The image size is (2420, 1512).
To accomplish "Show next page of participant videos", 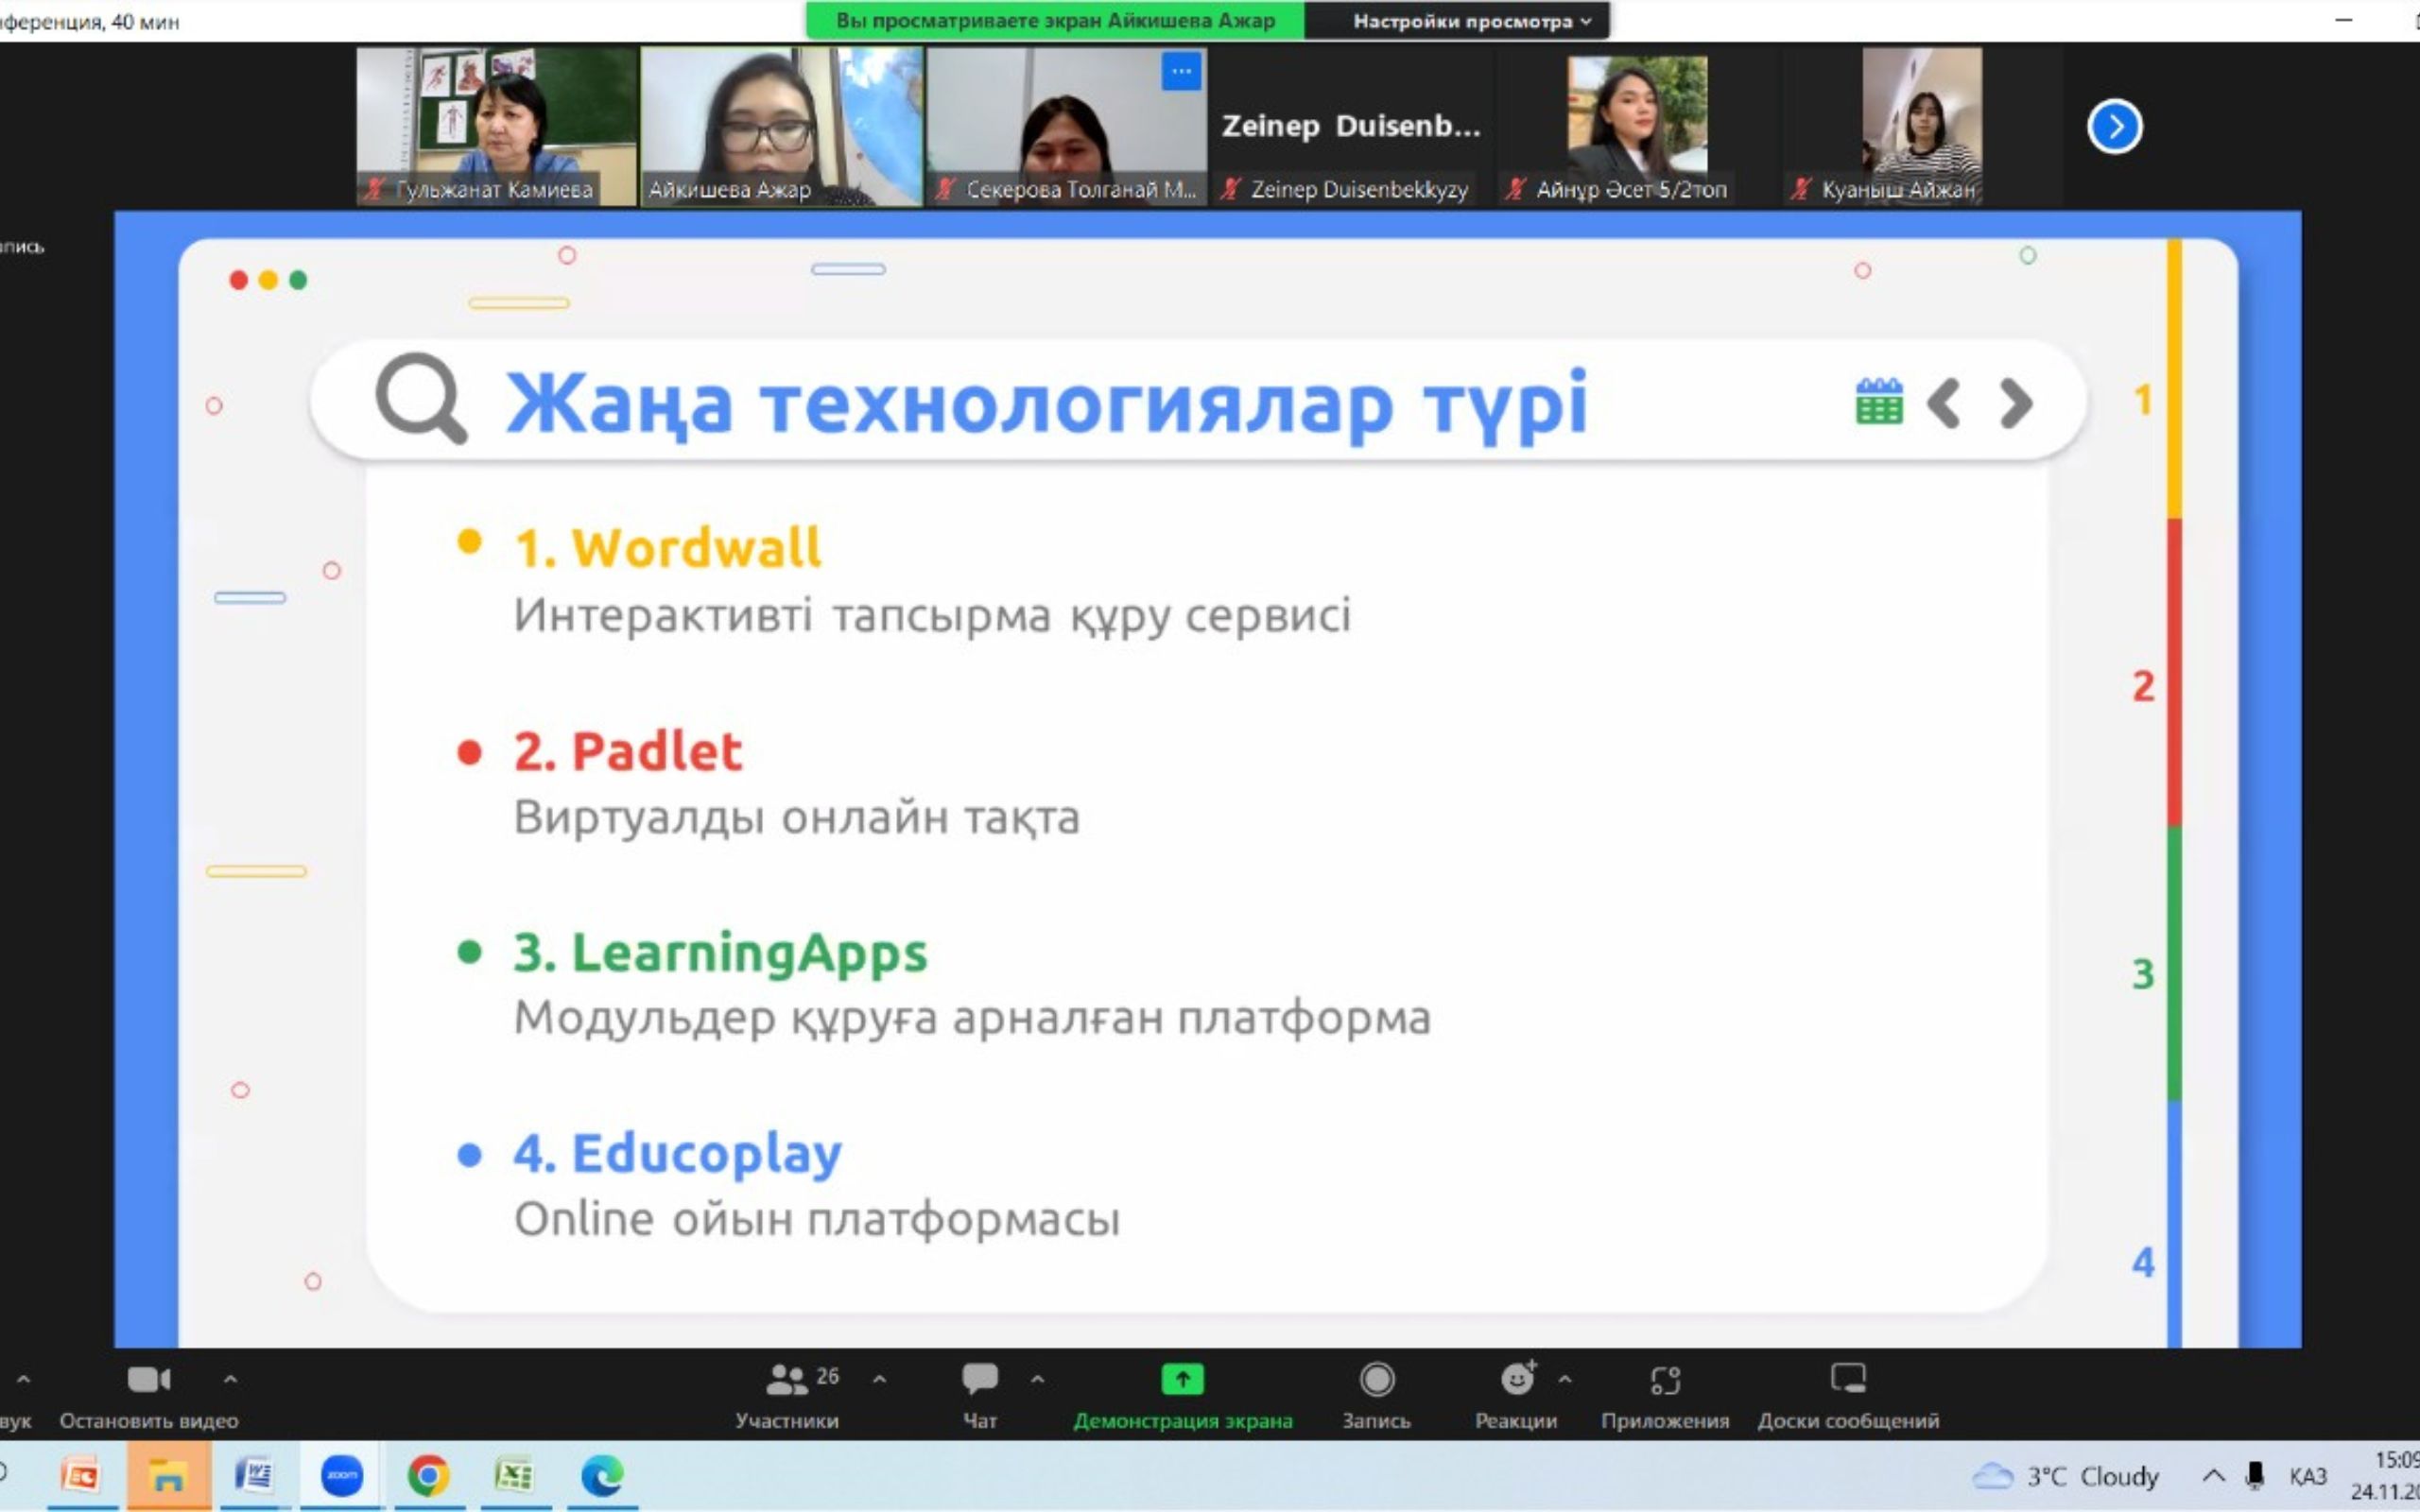I will click(2114, 127).
